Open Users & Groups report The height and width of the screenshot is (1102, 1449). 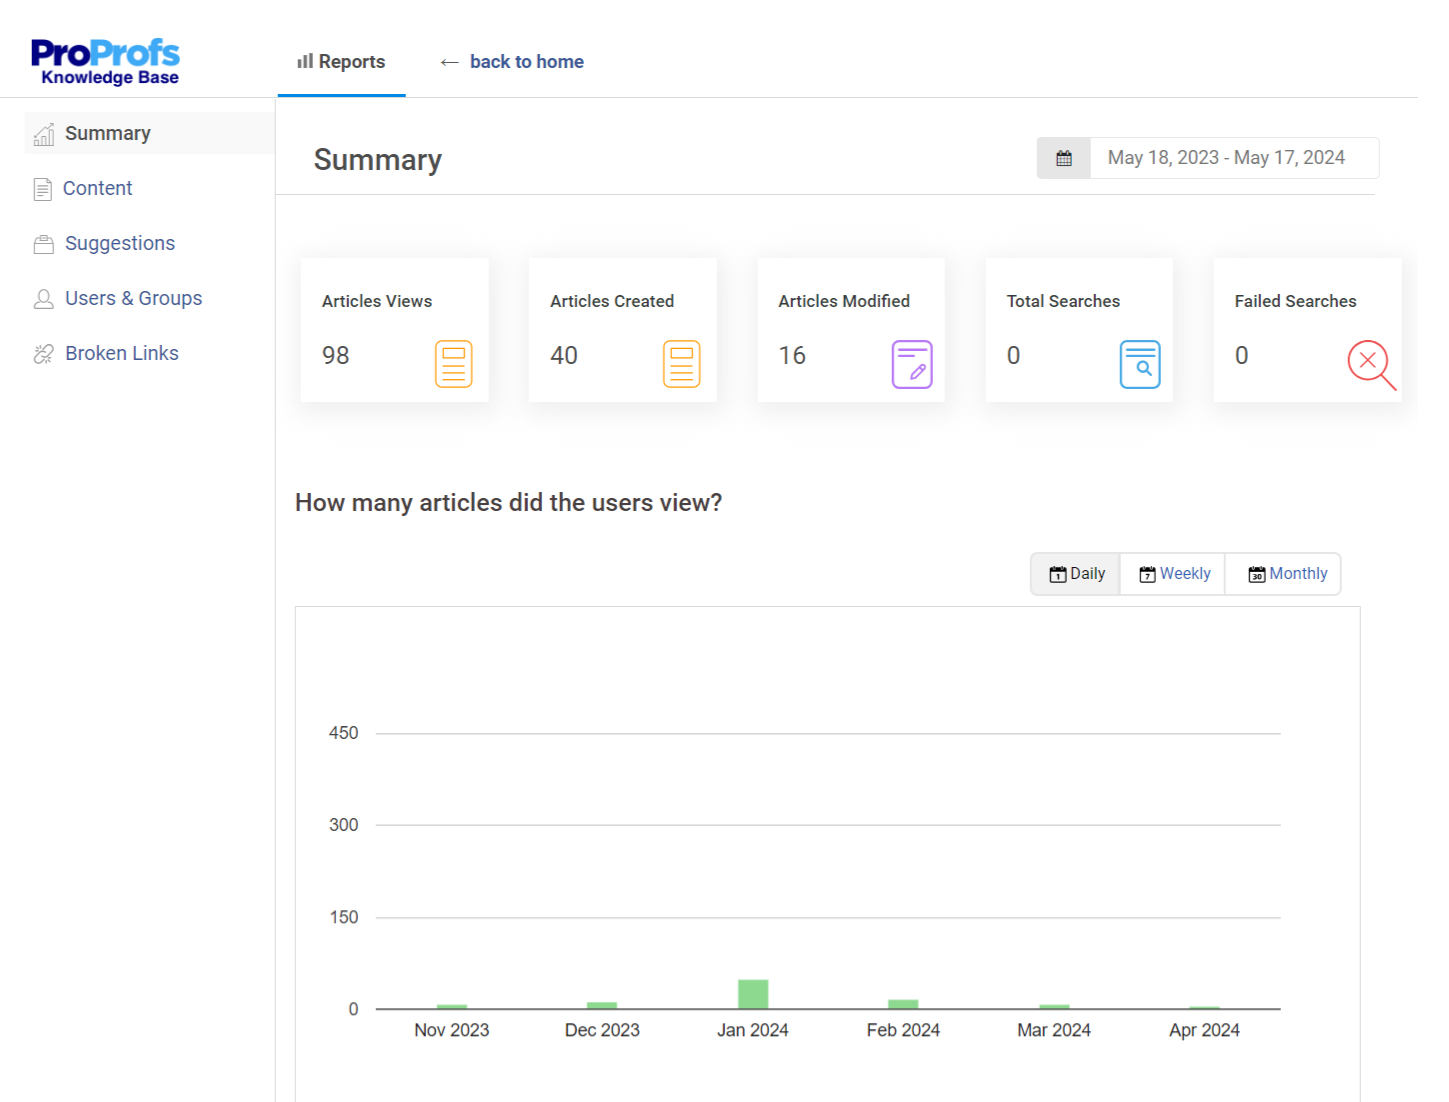133,298
